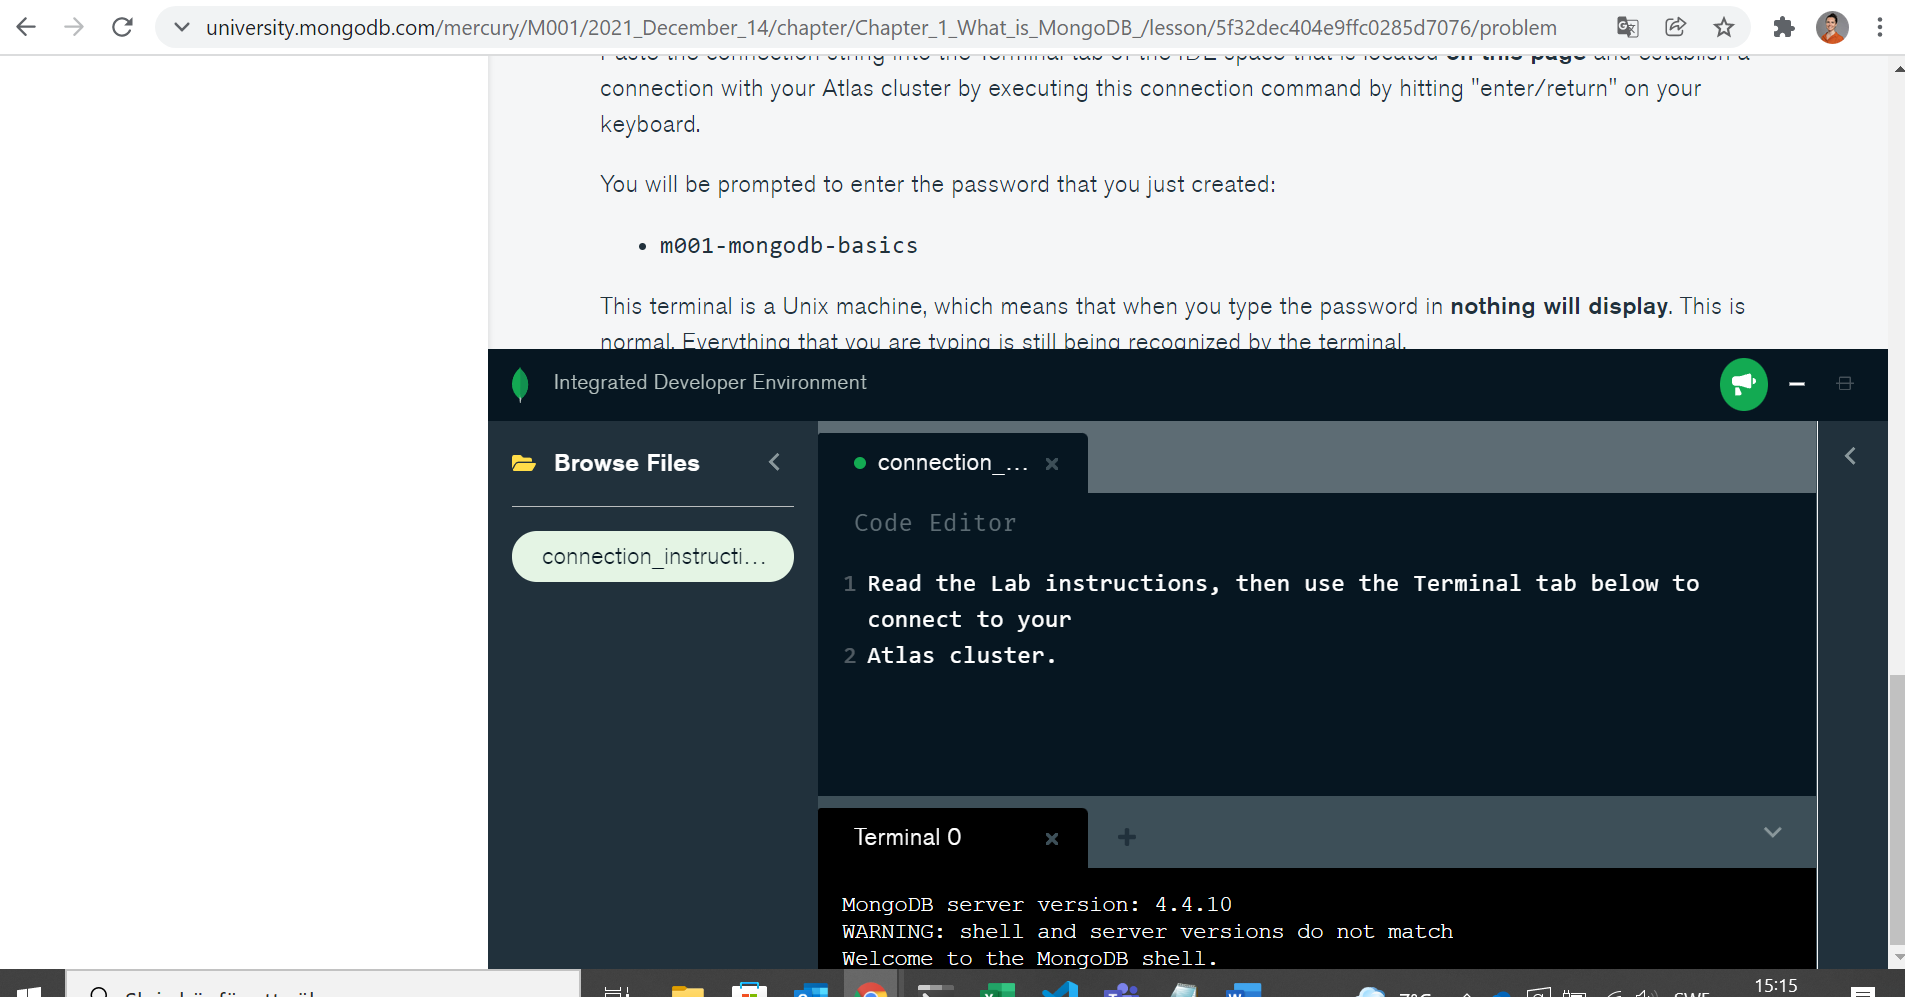Collapse the terminal panel with down chevron
Screen dimensions: 1905x997
pyautogui.click(x=1772, y=833)
